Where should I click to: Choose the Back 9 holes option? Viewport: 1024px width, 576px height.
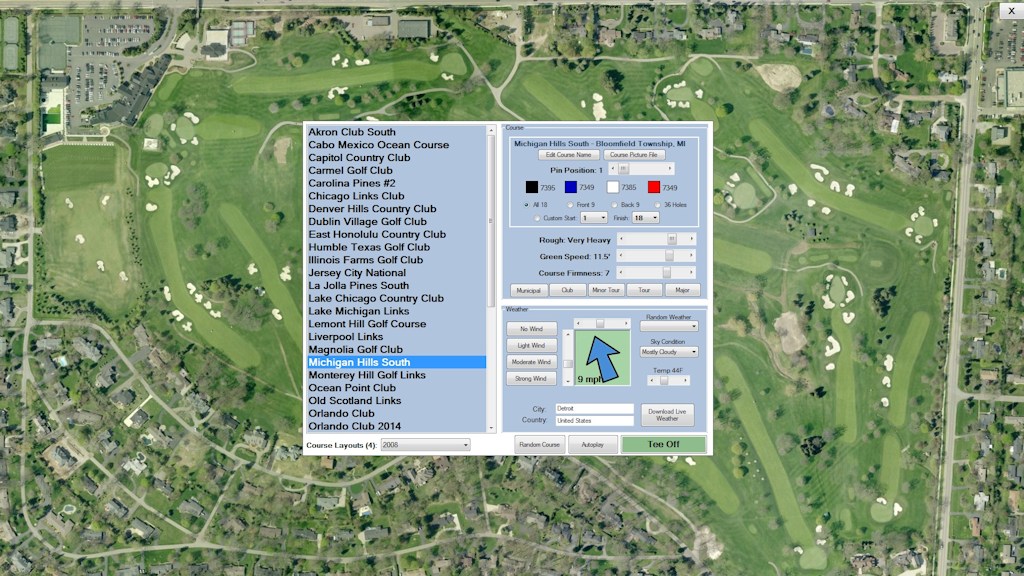coord(615,205)
